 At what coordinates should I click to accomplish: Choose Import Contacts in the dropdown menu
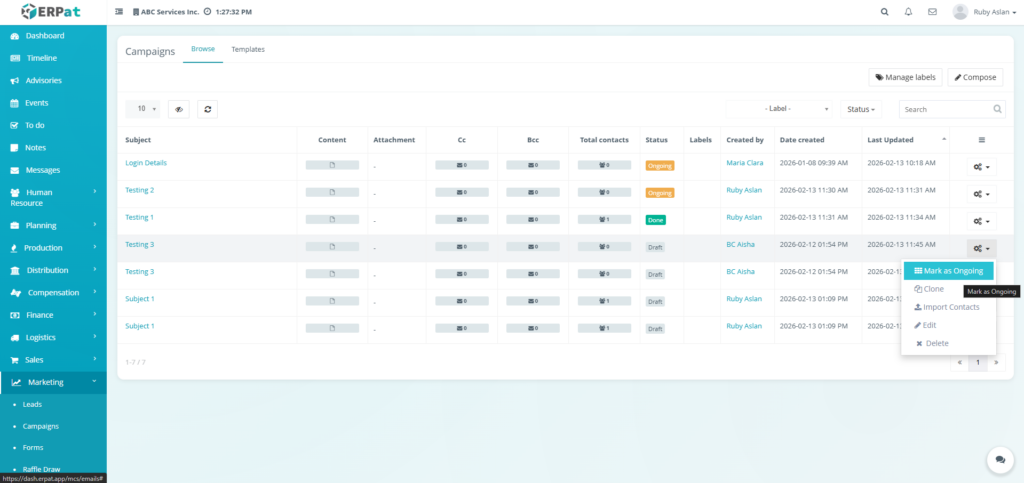[x=949, y=307]
